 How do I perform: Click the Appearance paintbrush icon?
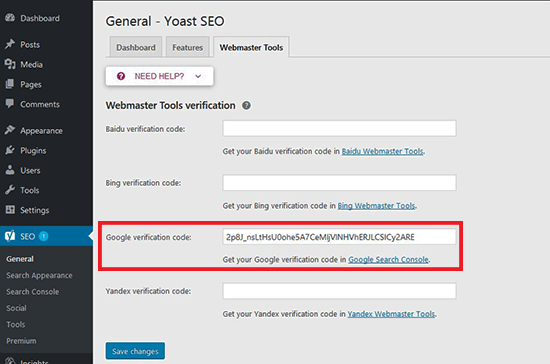pyautogui.click(x=10, y=130)
